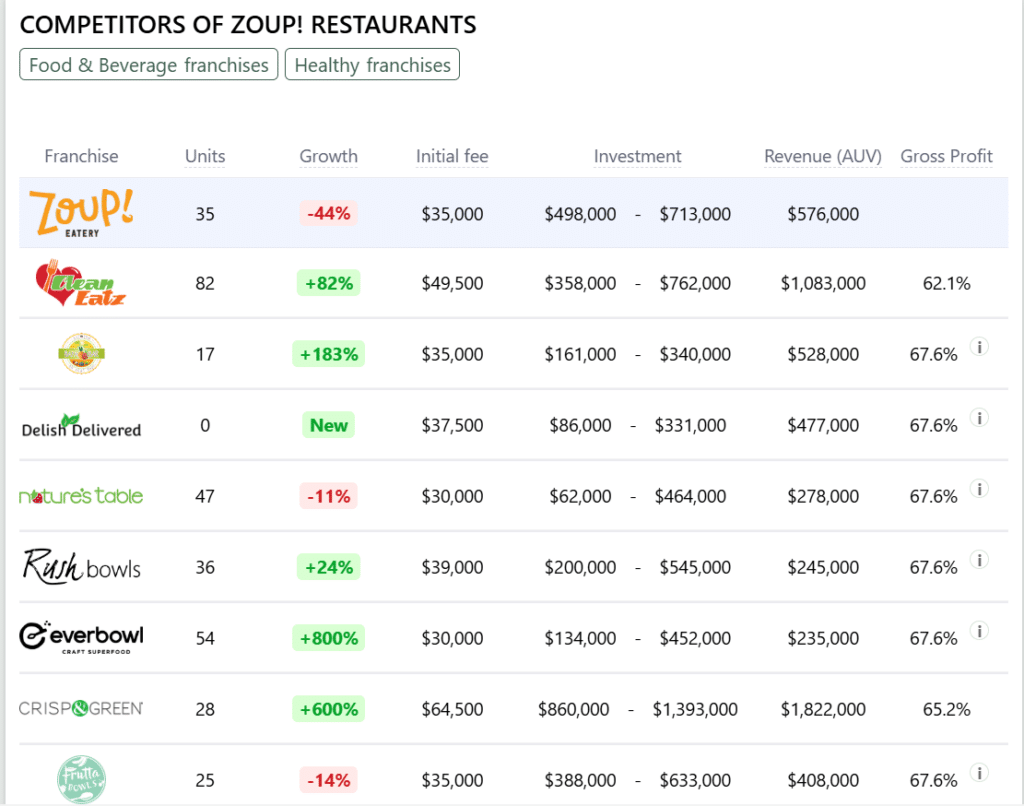Sort by the Initial fee column header
The width and height of the screenshot is (1024, 806).
tap(452, 156)
